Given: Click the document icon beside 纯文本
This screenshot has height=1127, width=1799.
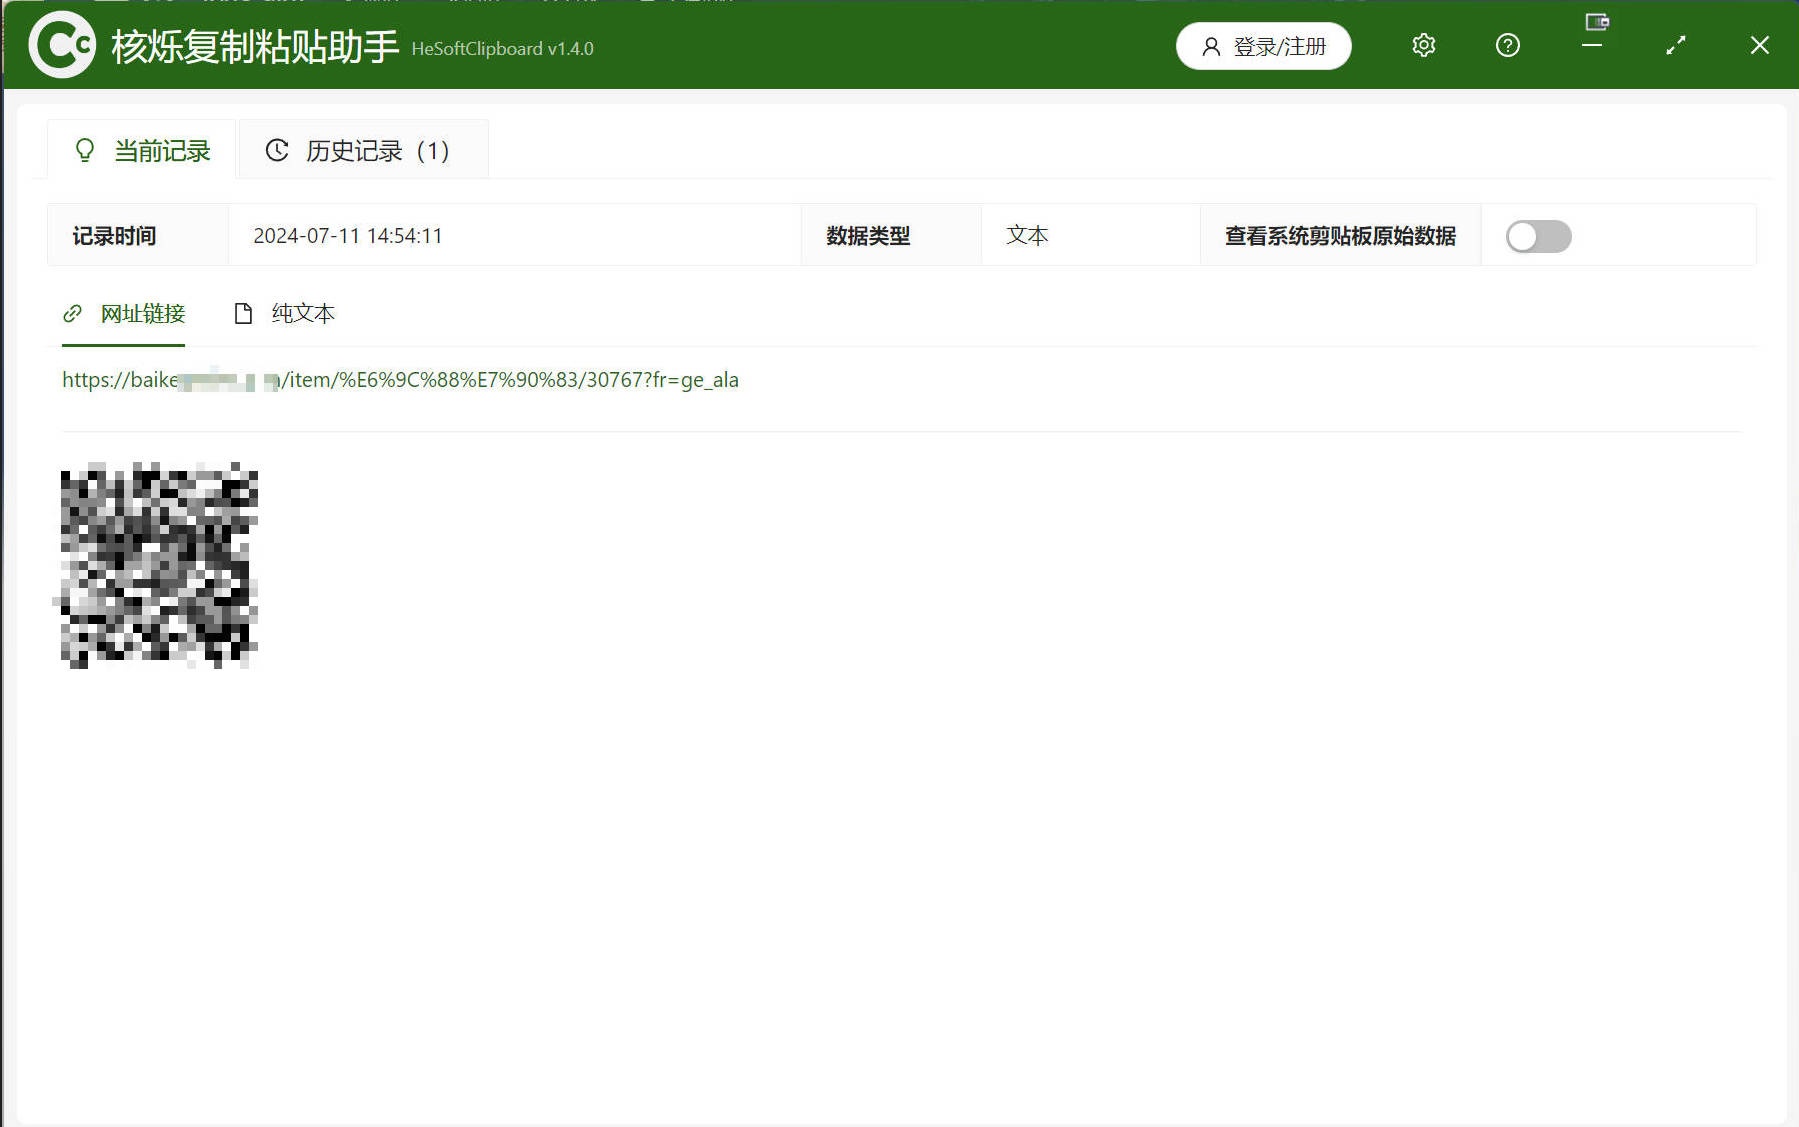Looking at the screenshot, I should (x=242, y=314).
